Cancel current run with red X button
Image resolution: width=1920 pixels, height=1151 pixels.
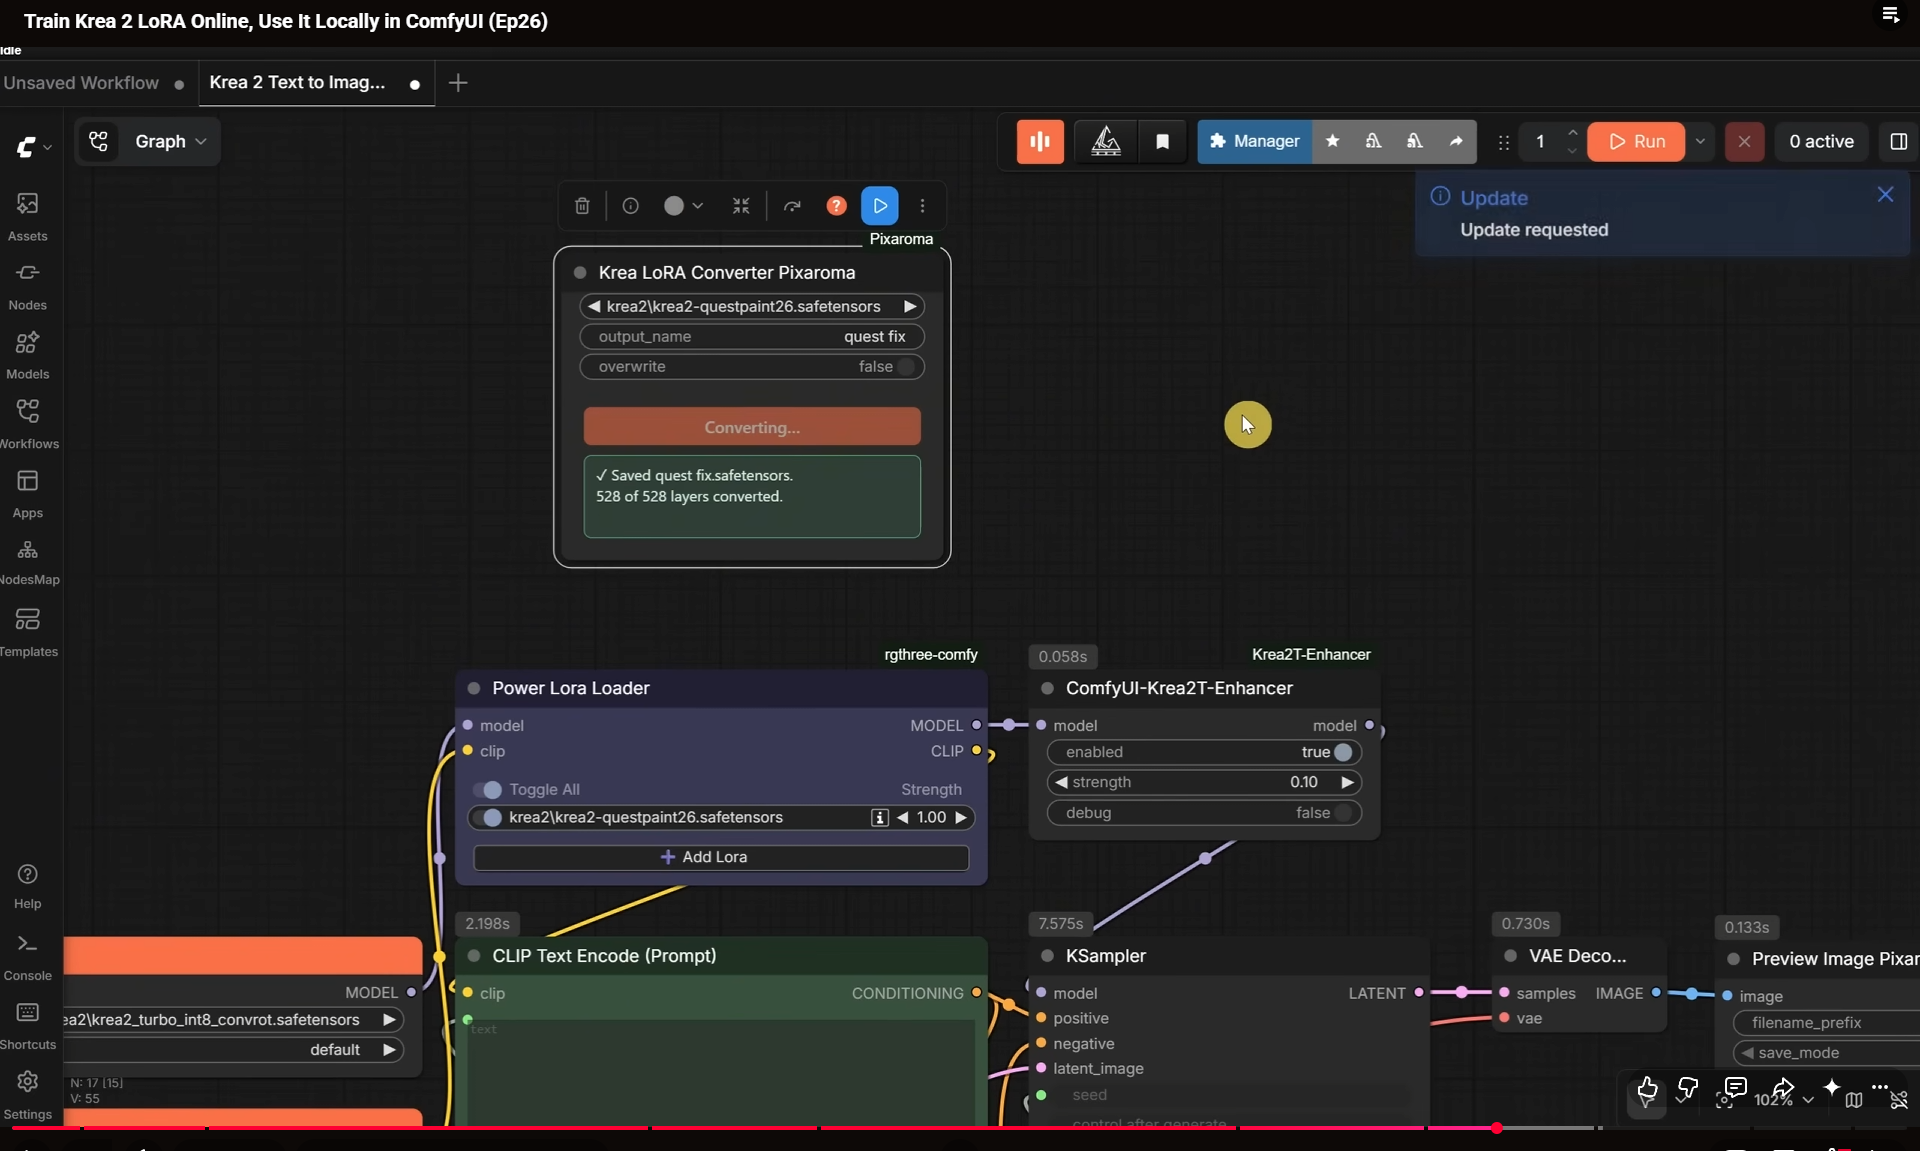tap(1744, 142)
